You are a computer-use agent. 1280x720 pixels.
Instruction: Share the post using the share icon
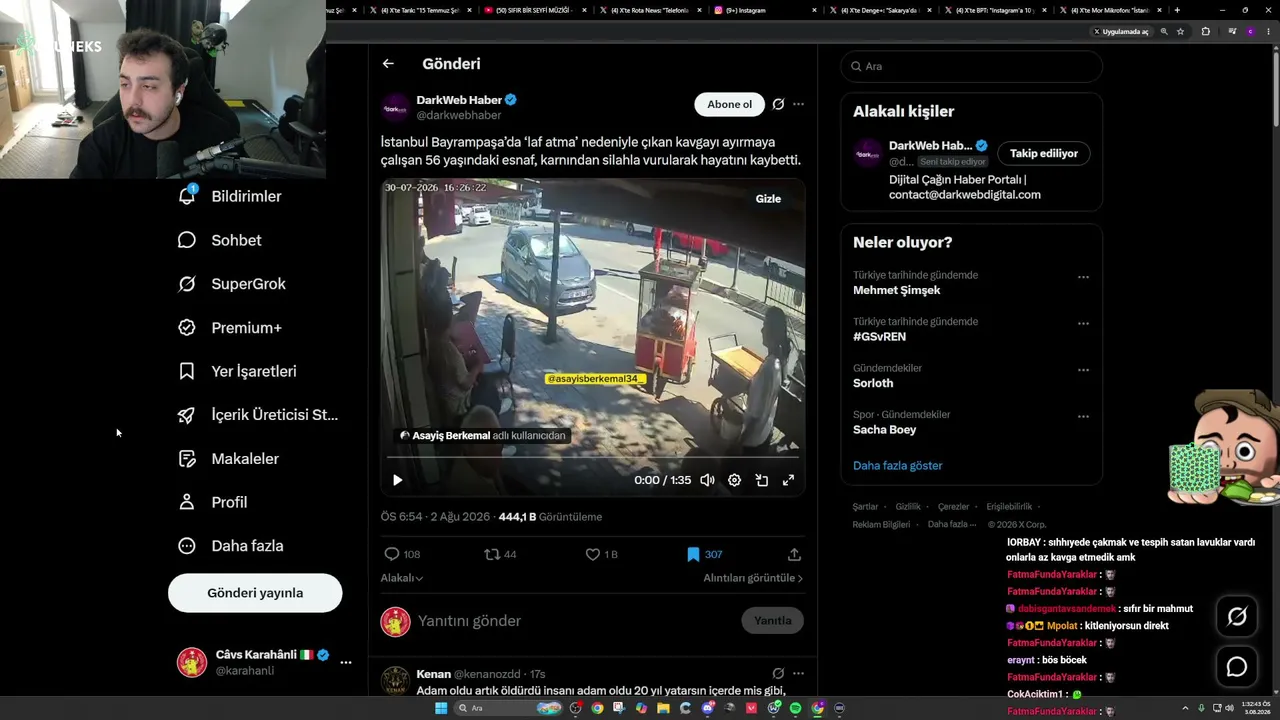tap(794, 554)
